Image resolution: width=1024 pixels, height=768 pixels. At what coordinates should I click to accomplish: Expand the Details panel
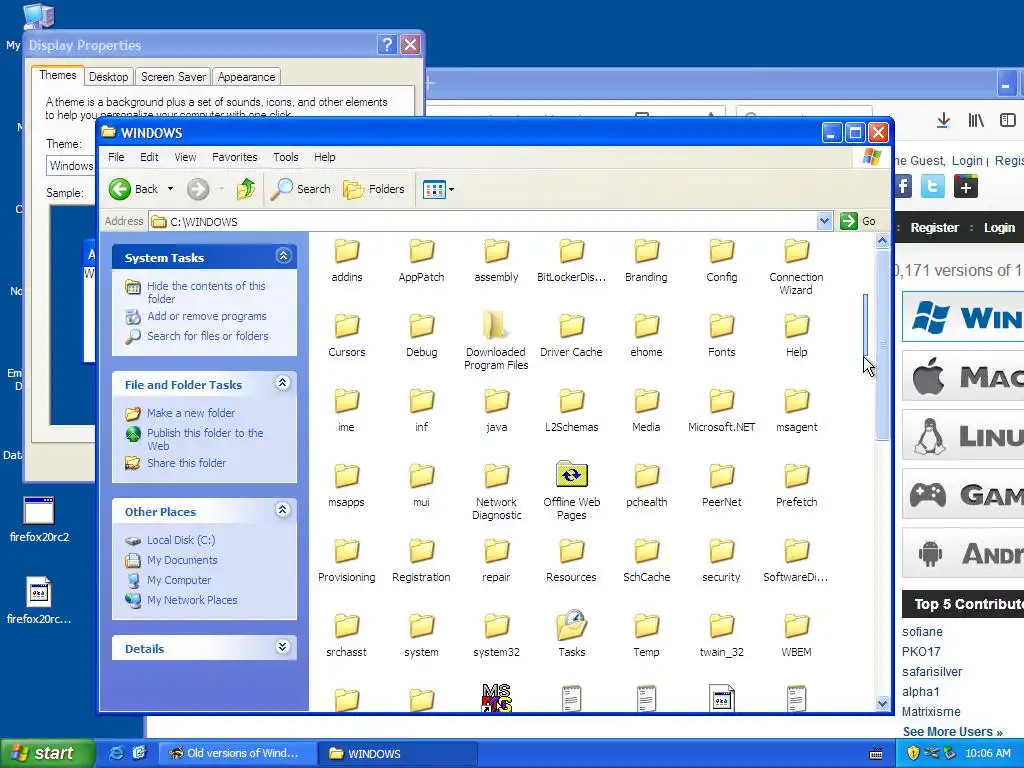(x=283, y=647)
